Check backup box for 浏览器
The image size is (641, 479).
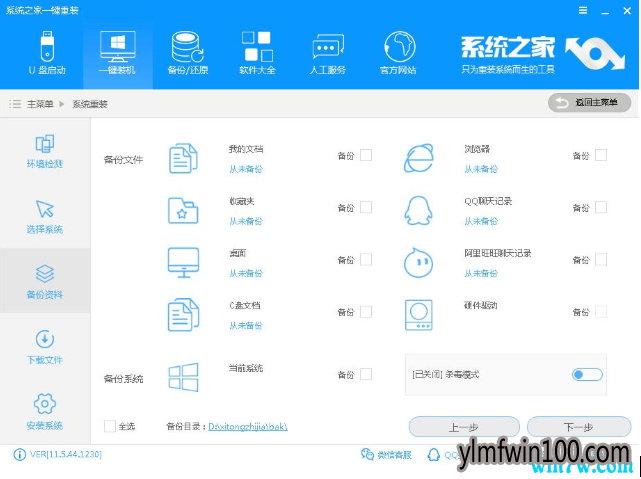(601, 155)
